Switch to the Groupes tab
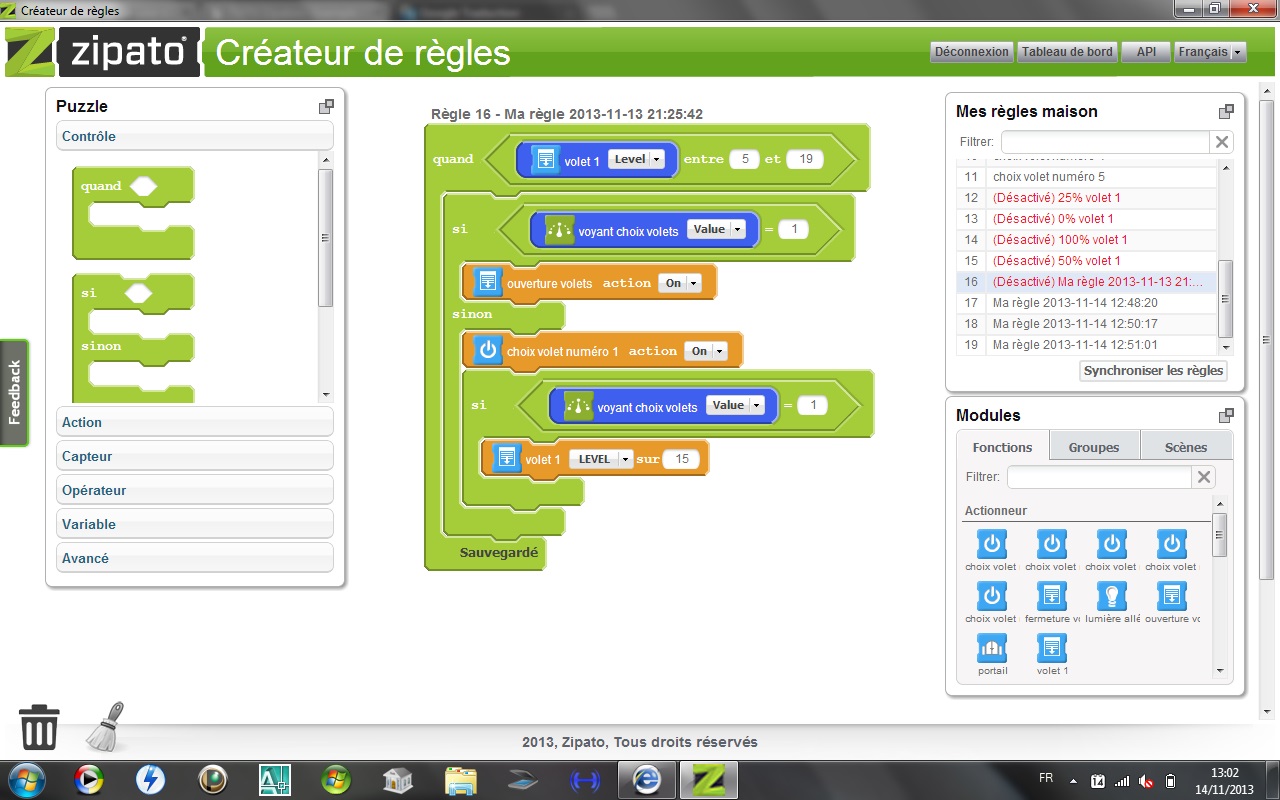Screen dimensions: 1280x800 tap(1093, 447)
